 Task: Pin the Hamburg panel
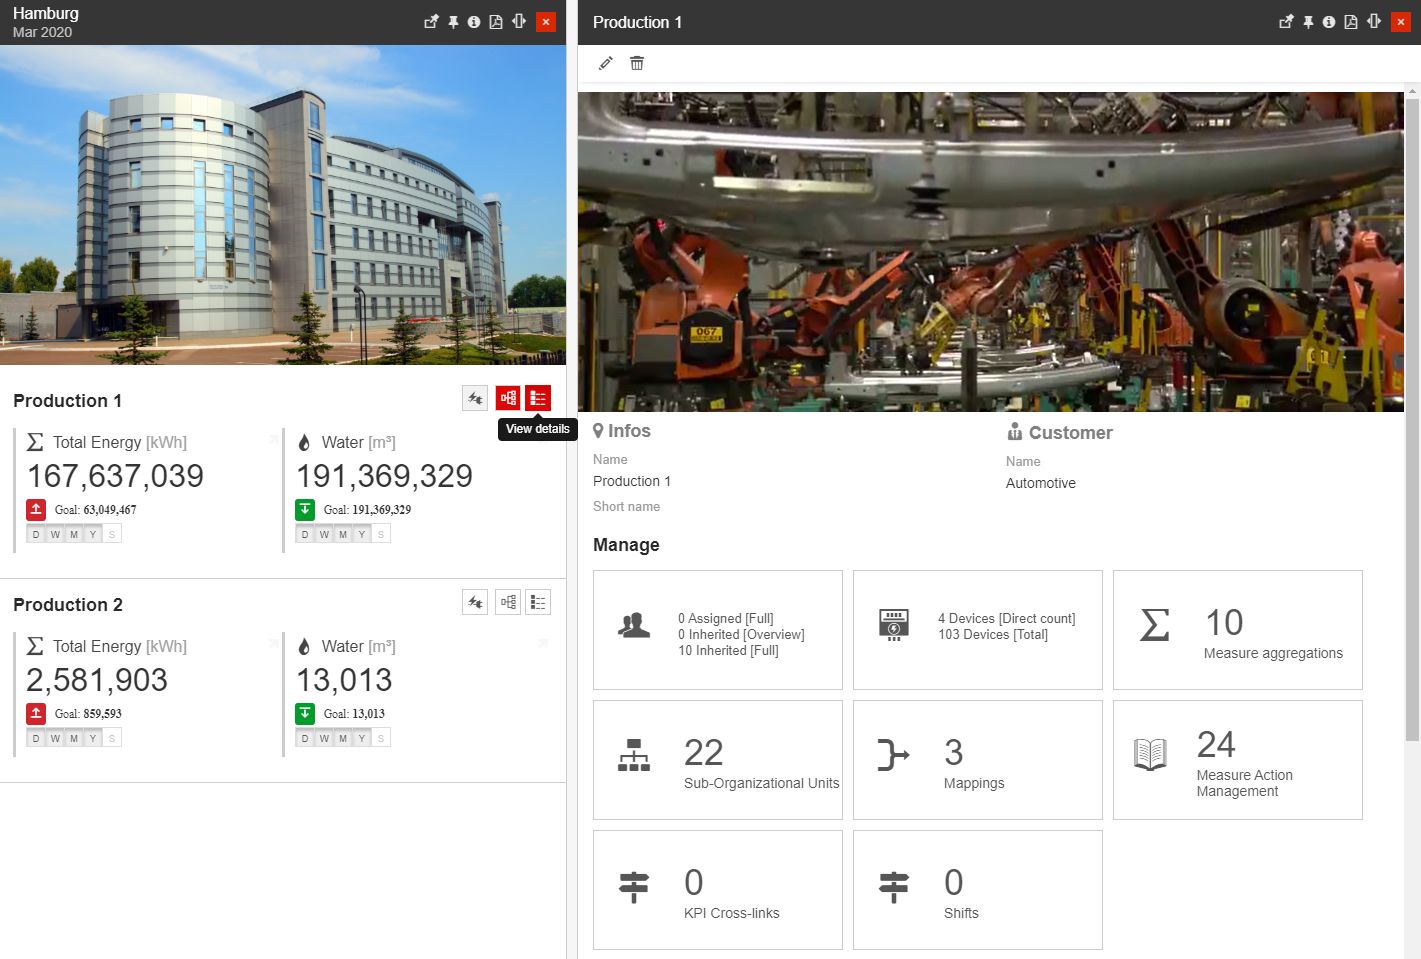click(x=453, y=22)
